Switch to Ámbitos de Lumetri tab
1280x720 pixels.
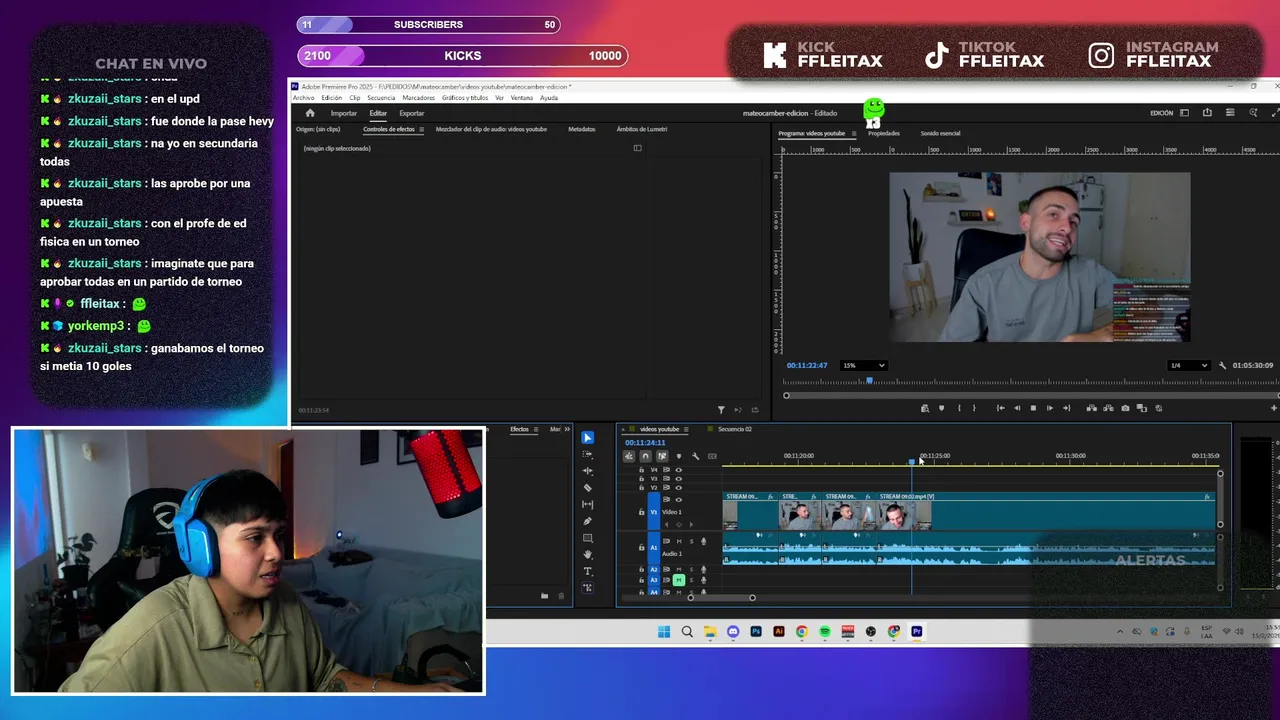pyautogui.click(x=642, y=129)
